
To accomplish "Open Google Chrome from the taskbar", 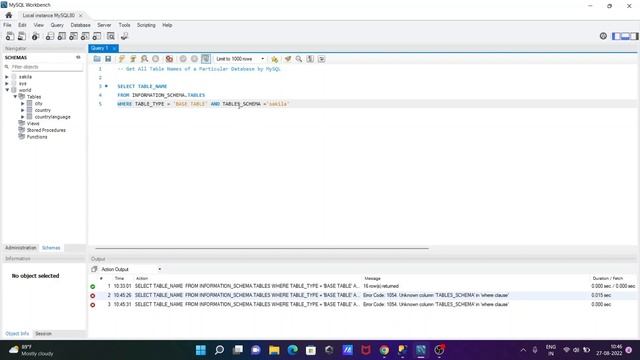I will tap(384, 350).
